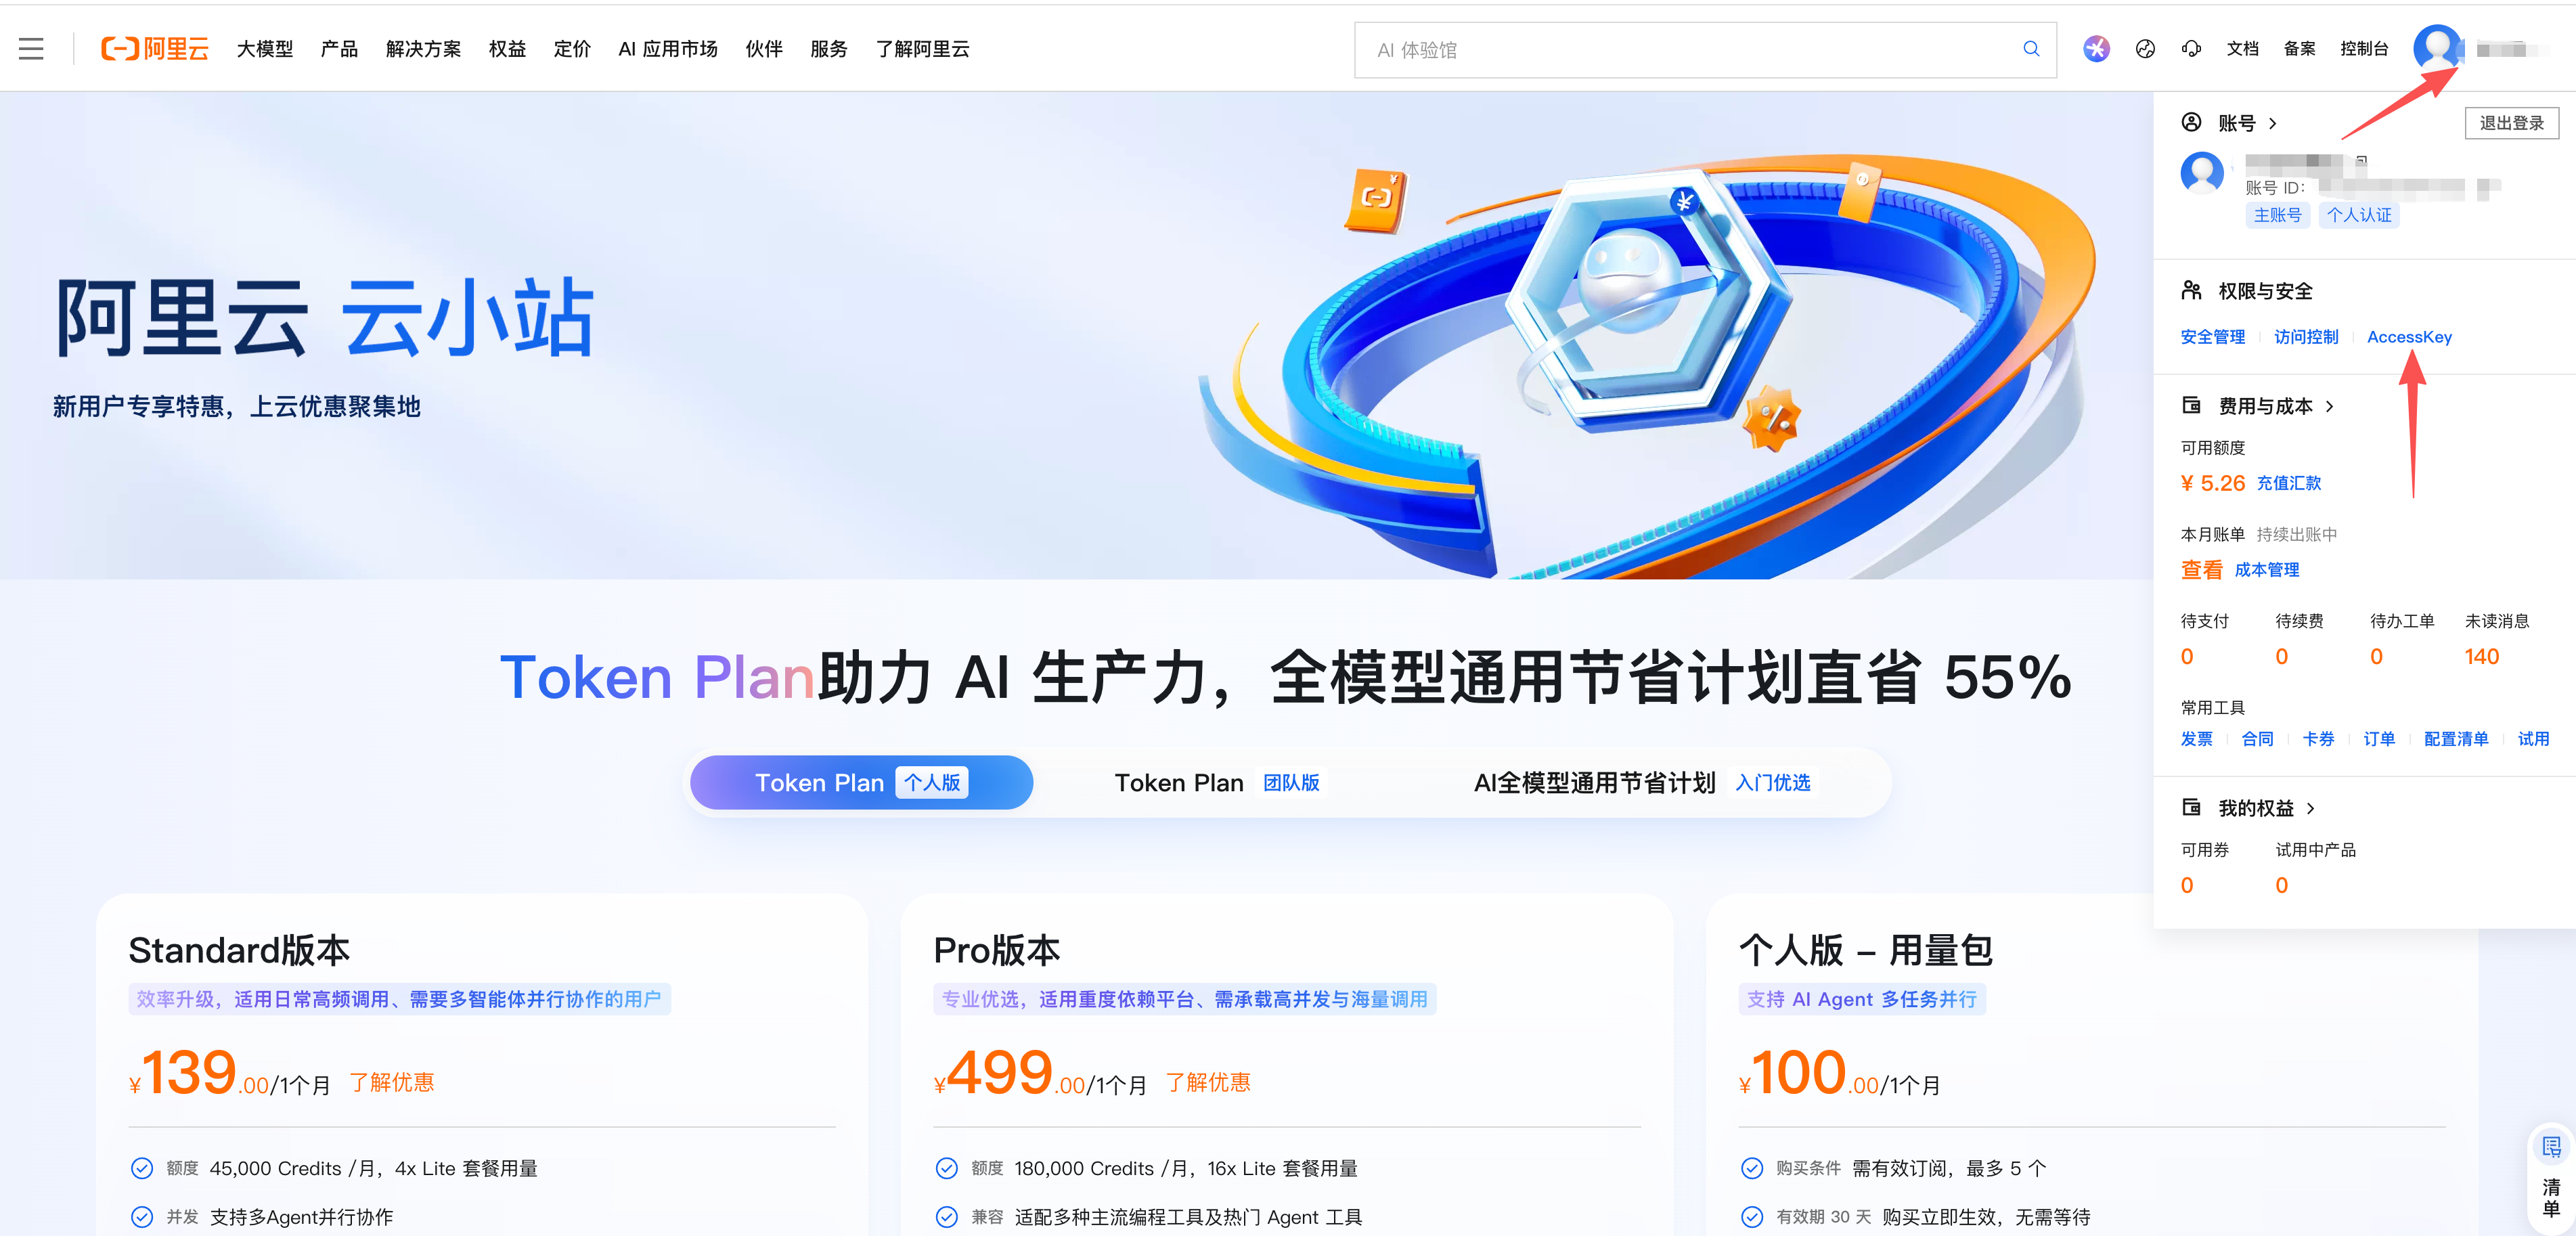Open the 安全管理 link
The image size is (2576, 1236).
click(2212, 337)
